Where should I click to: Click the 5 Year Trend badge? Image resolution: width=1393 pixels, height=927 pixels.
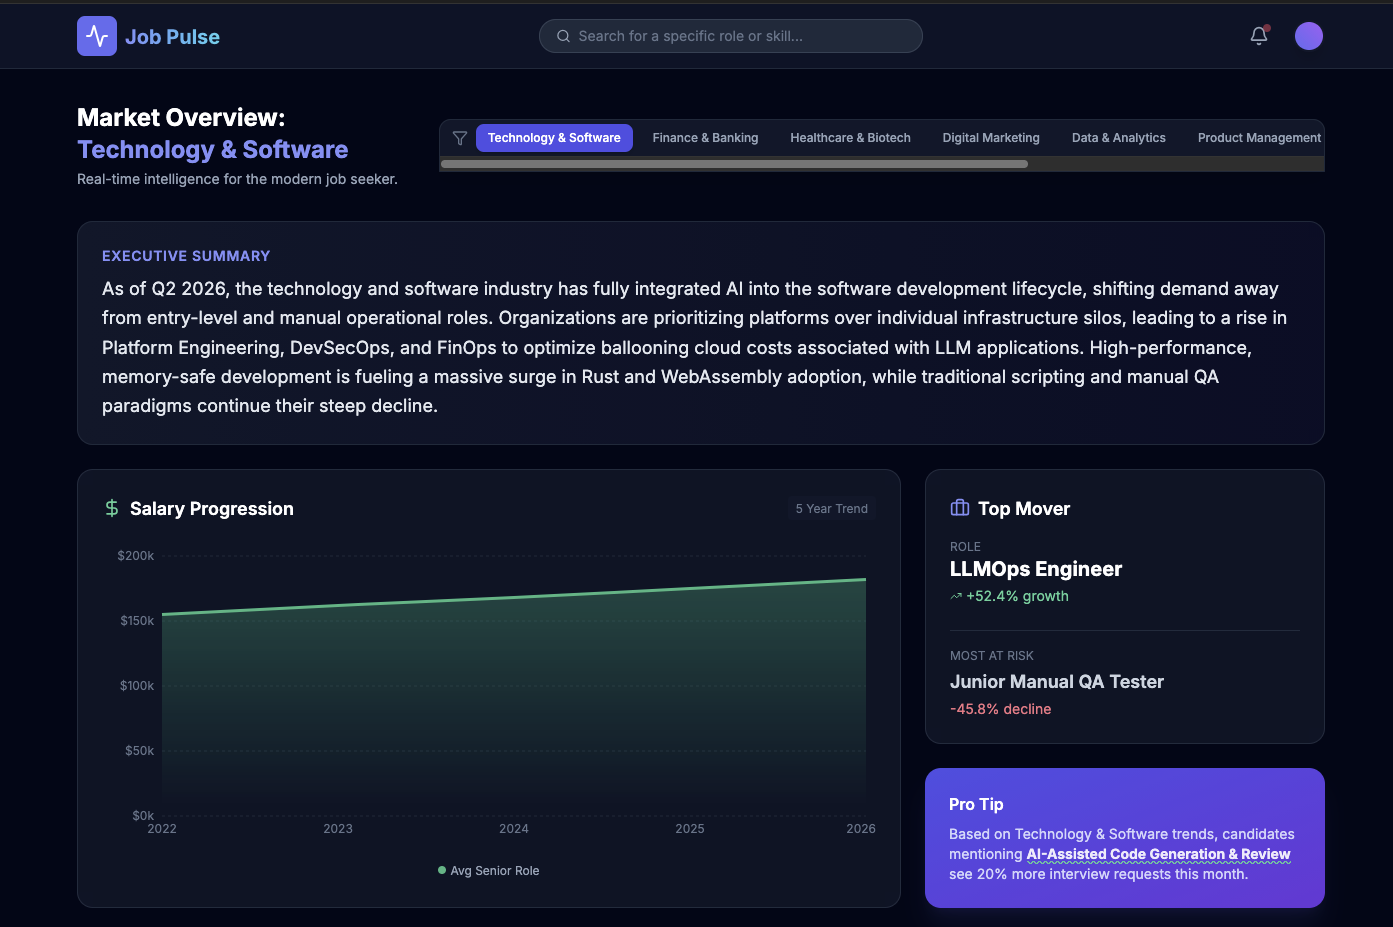pos(832,509)
